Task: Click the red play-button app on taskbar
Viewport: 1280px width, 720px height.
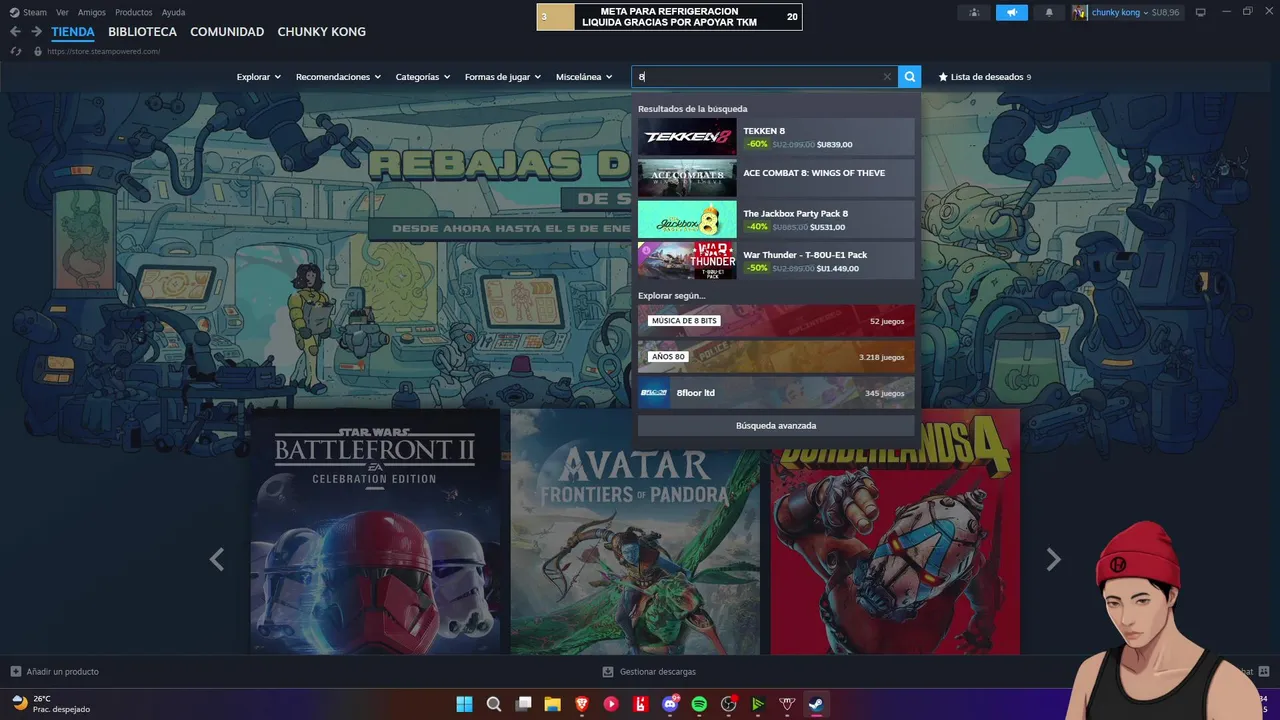Action: click(611, 704)
